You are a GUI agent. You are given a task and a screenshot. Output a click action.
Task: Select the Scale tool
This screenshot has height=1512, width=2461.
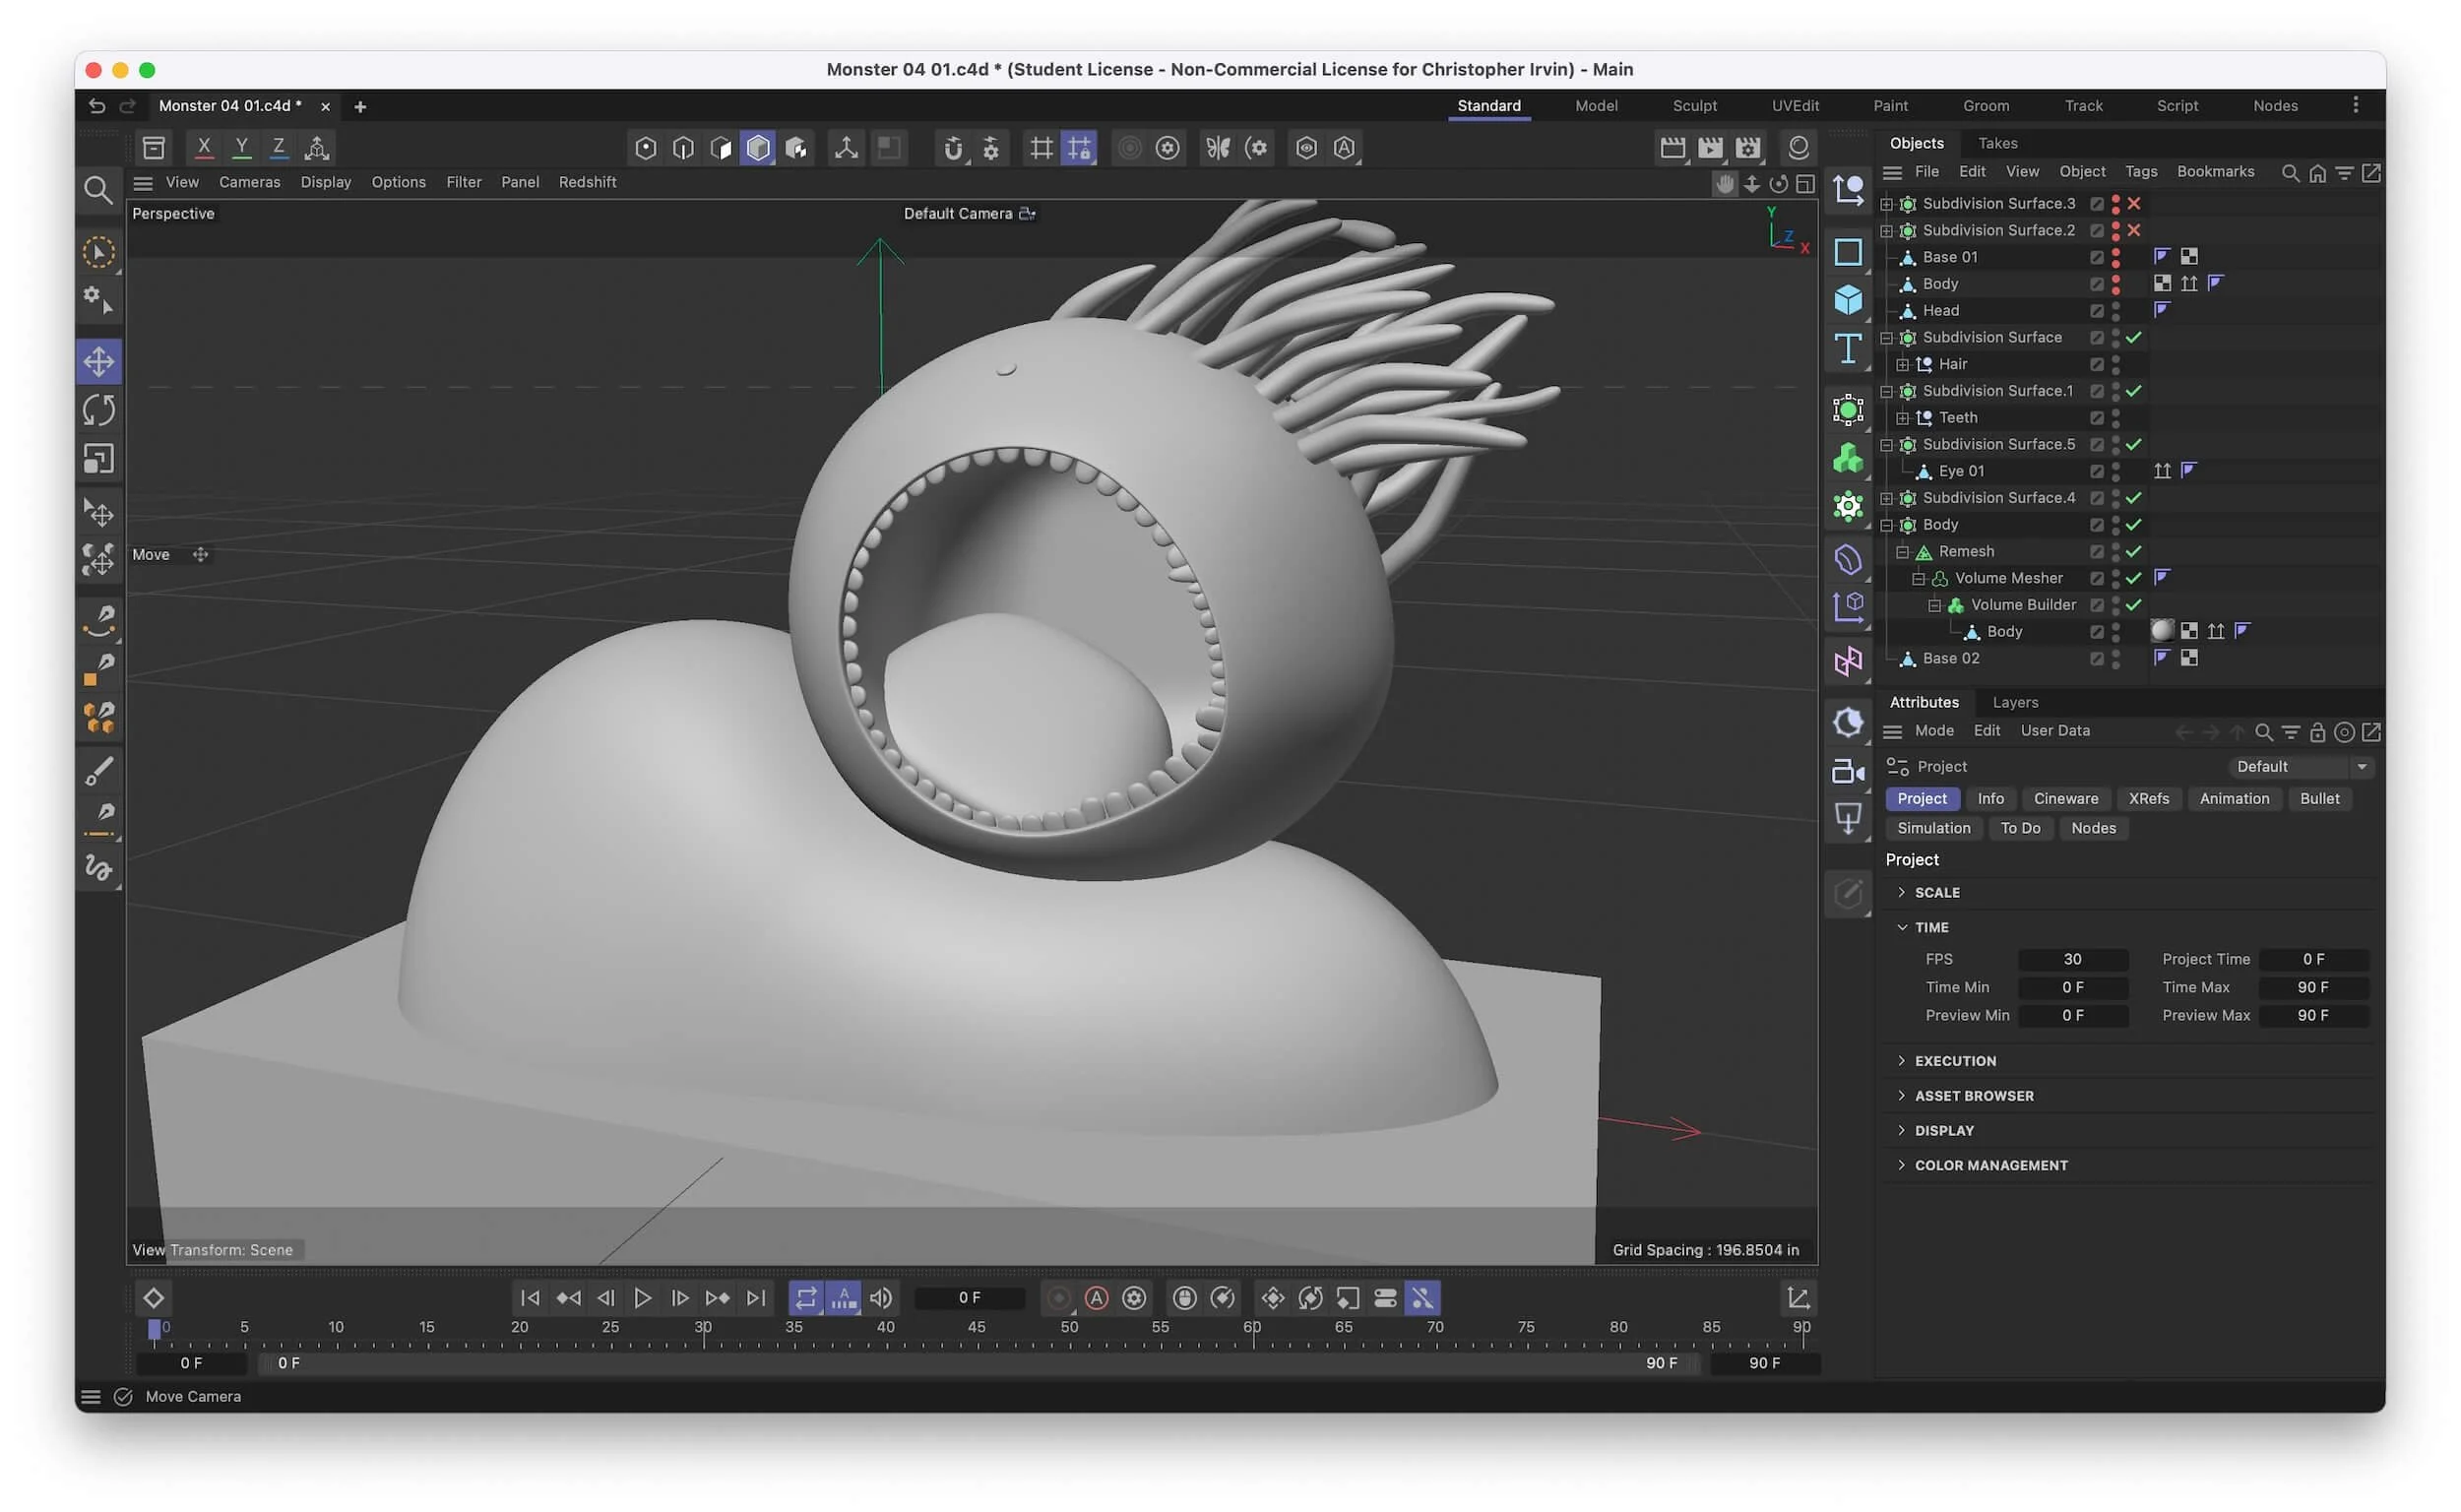pyautogui.click(x=98, y=459)
